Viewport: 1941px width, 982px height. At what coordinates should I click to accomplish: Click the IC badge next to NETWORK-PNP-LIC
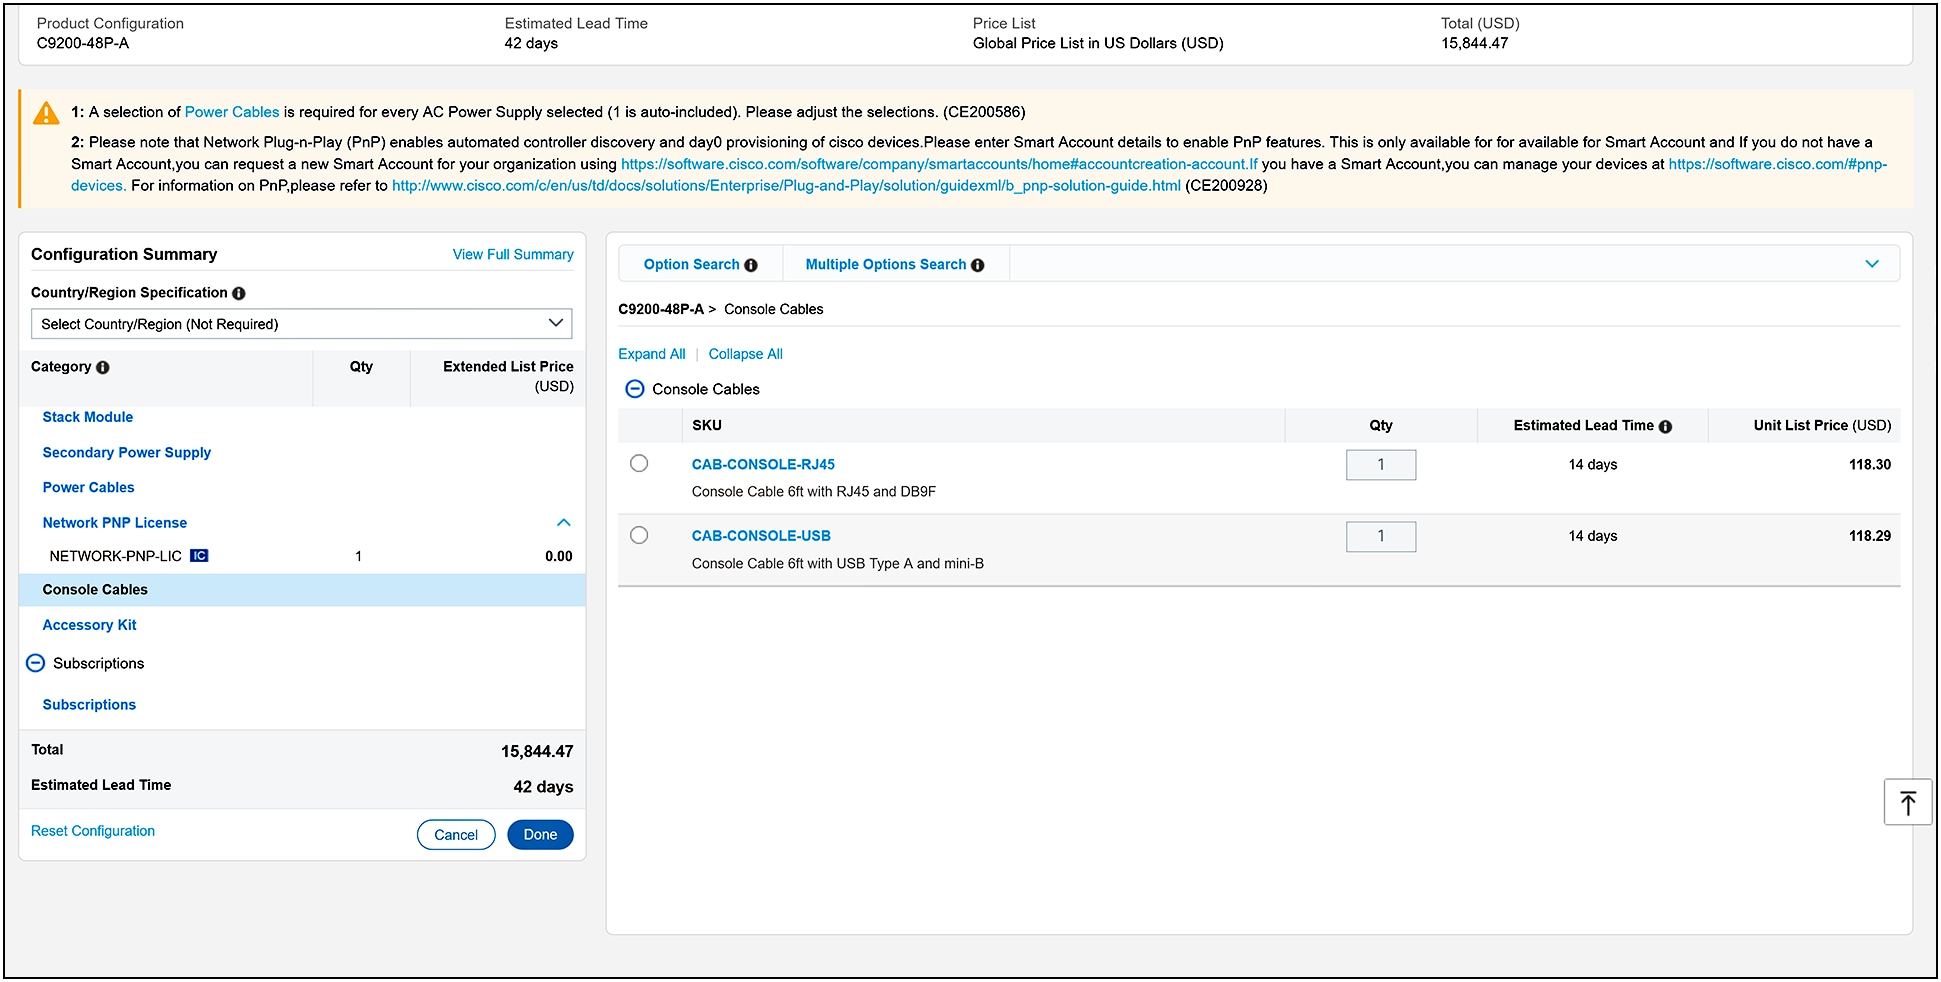[x=199, y=556]
